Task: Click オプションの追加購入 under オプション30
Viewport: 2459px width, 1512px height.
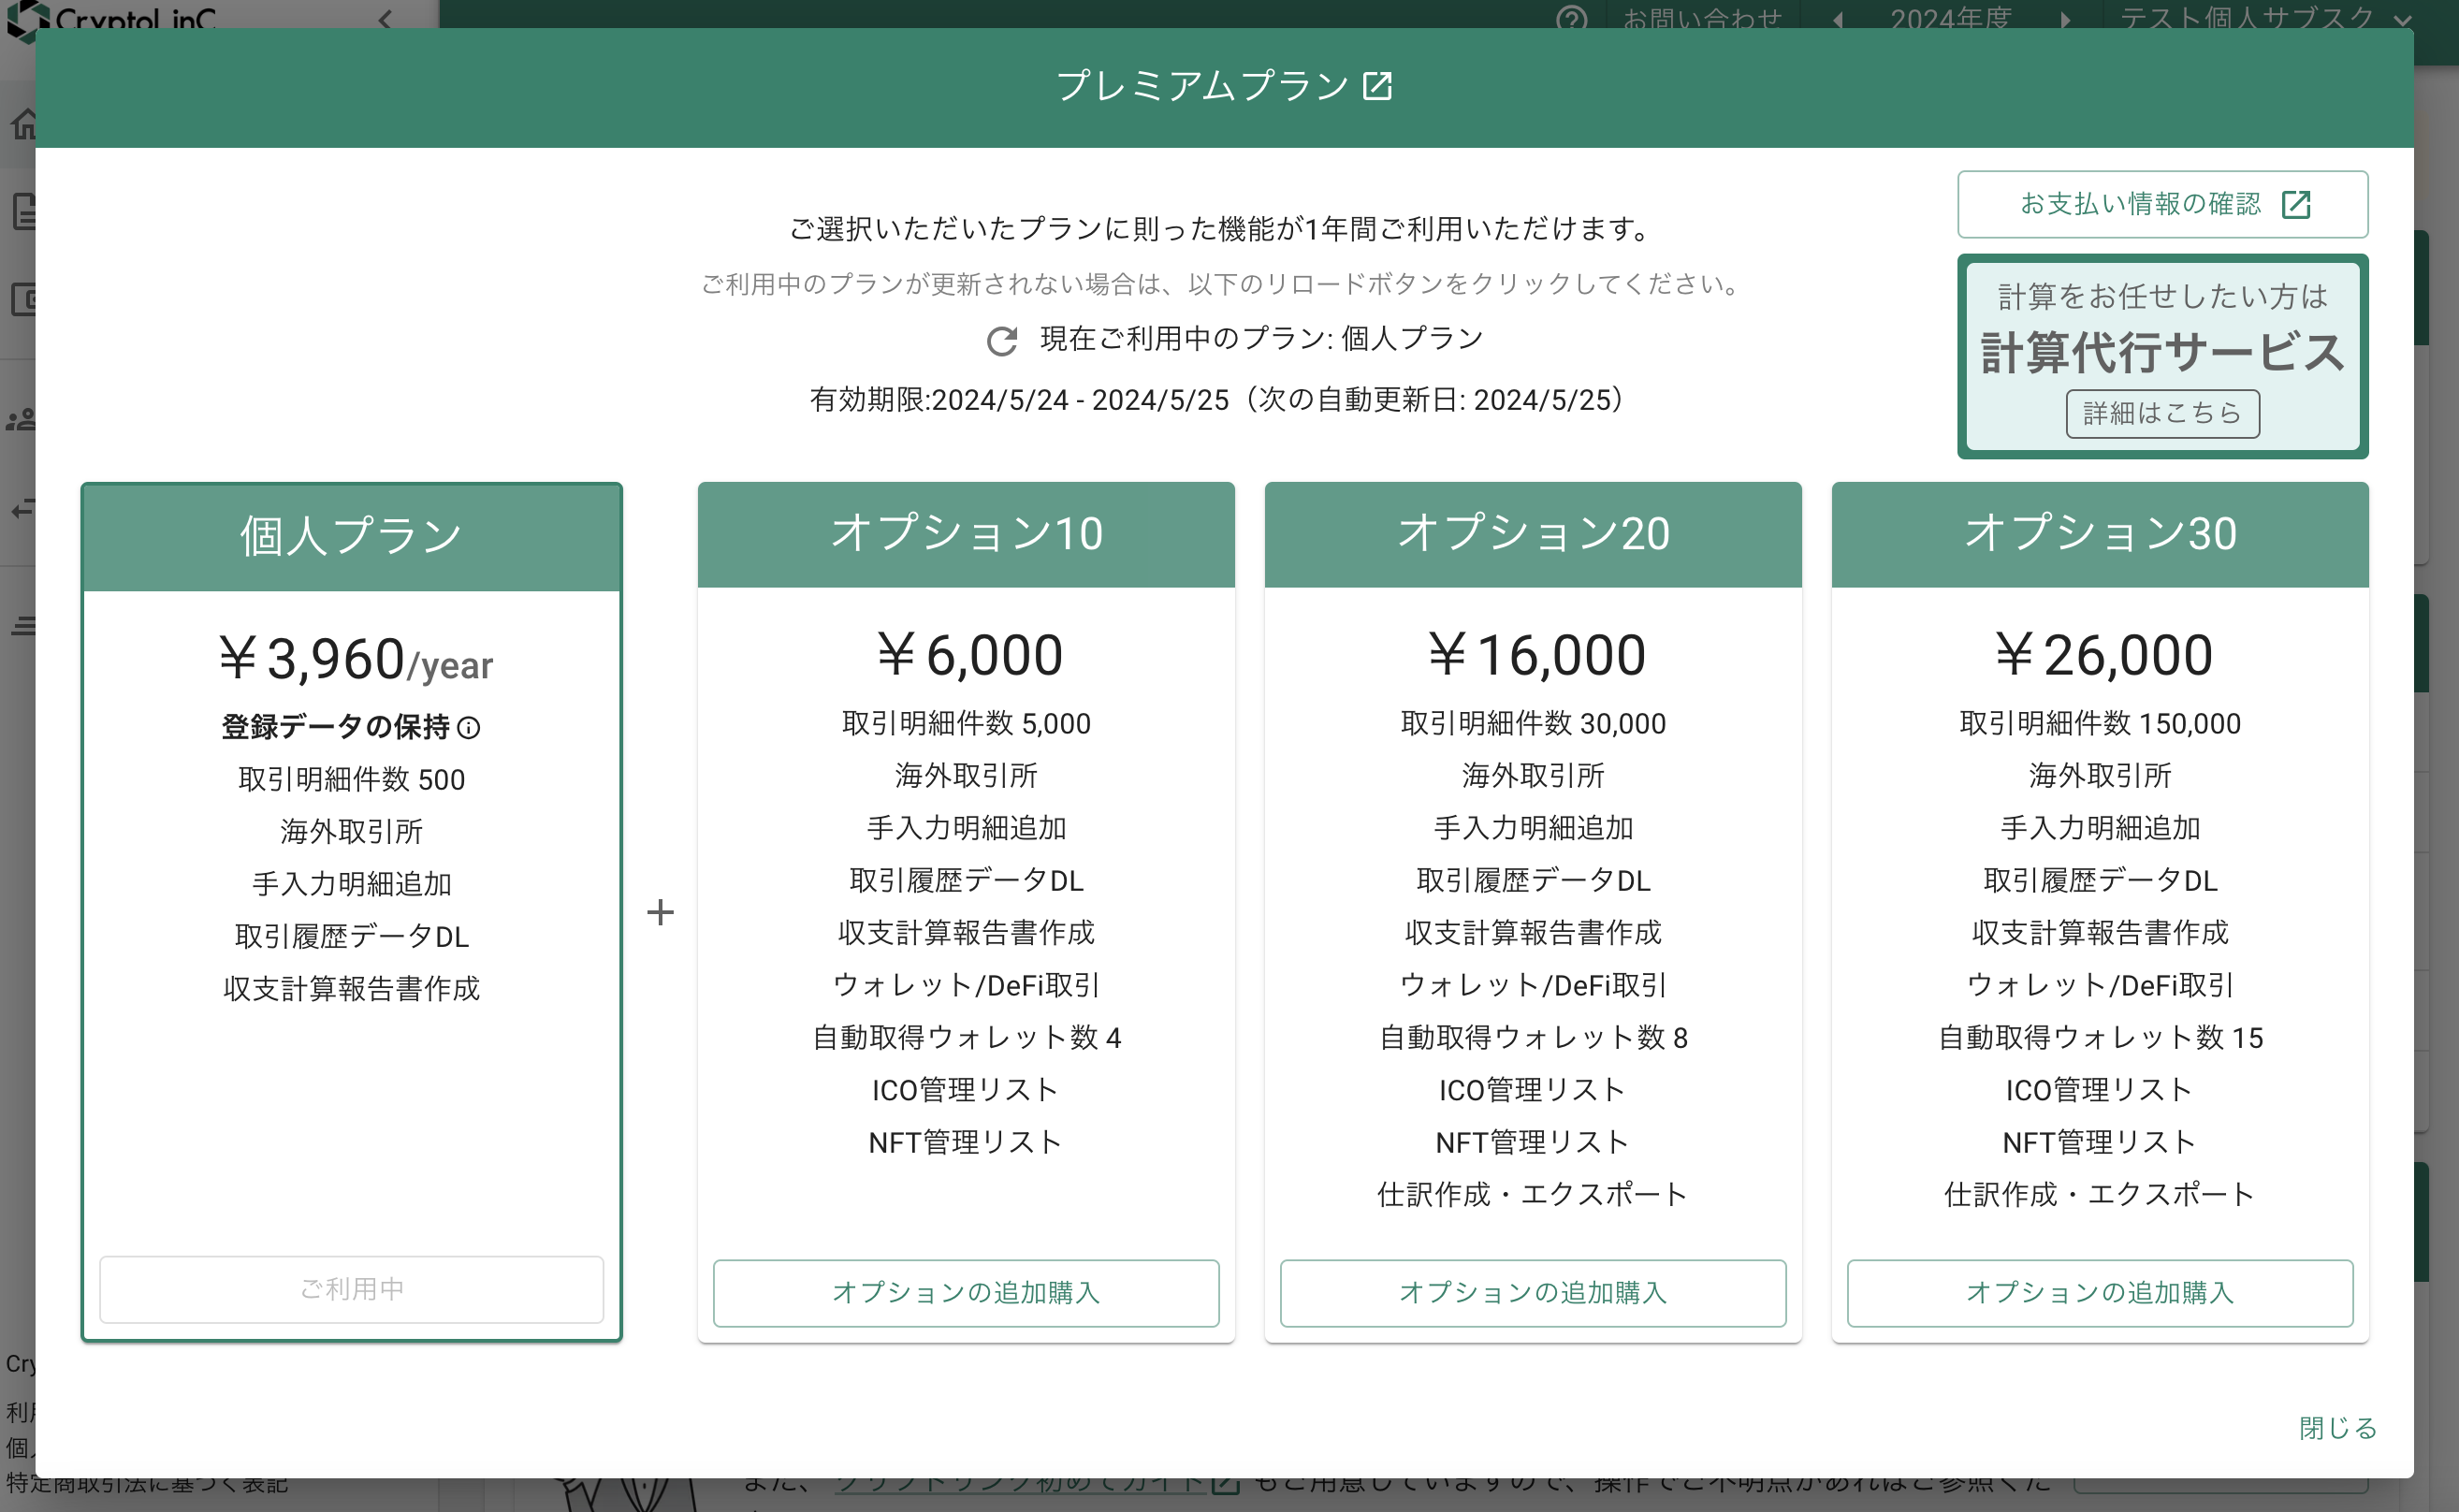Action: pyautogui.click(x=2099, y=1292)
